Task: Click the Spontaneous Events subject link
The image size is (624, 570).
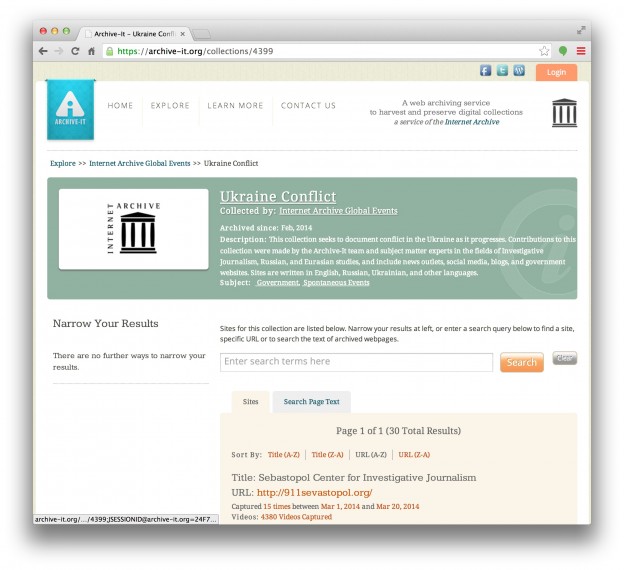Action: click(x=336, y=283)
